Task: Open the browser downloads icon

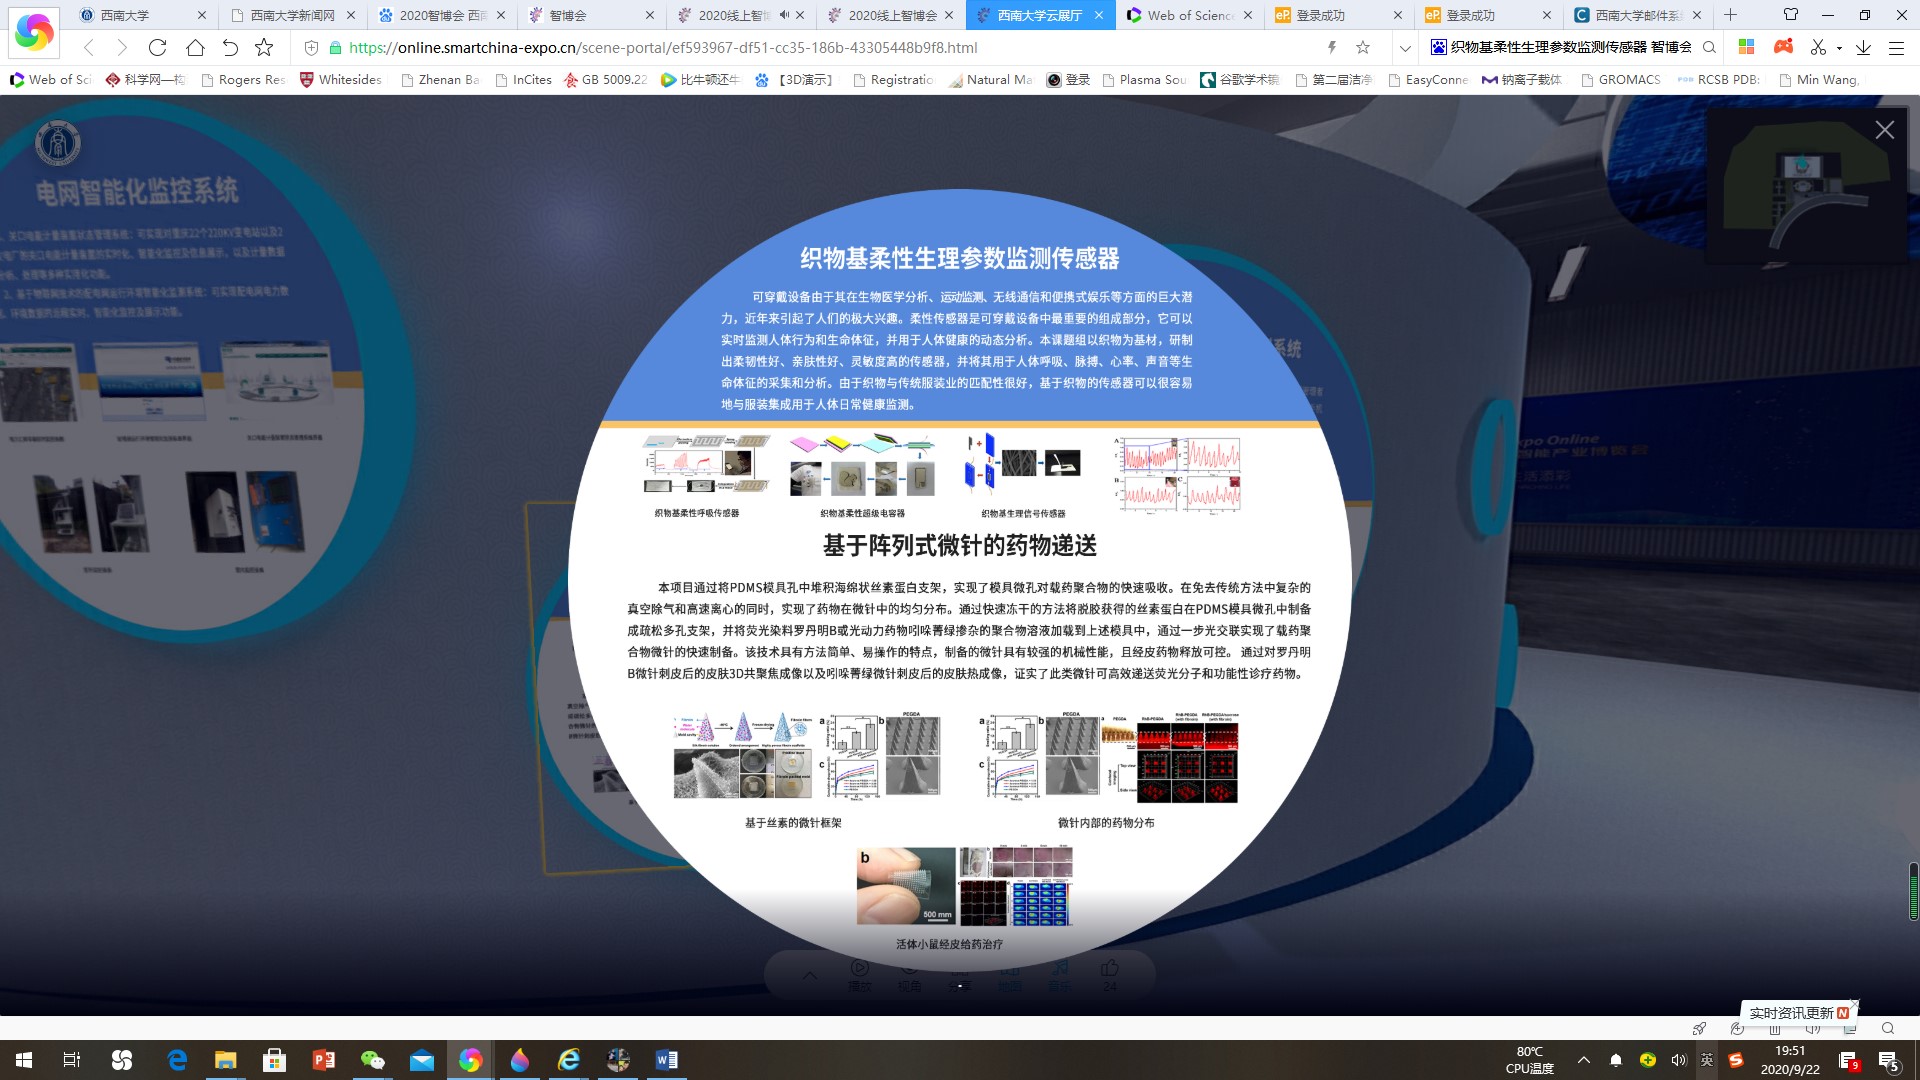Action: [1863, 47]
